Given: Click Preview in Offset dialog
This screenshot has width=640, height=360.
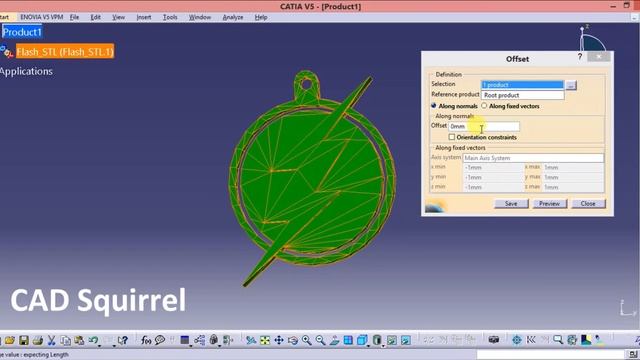Looking at the screenshot, I should click(549, 203).
